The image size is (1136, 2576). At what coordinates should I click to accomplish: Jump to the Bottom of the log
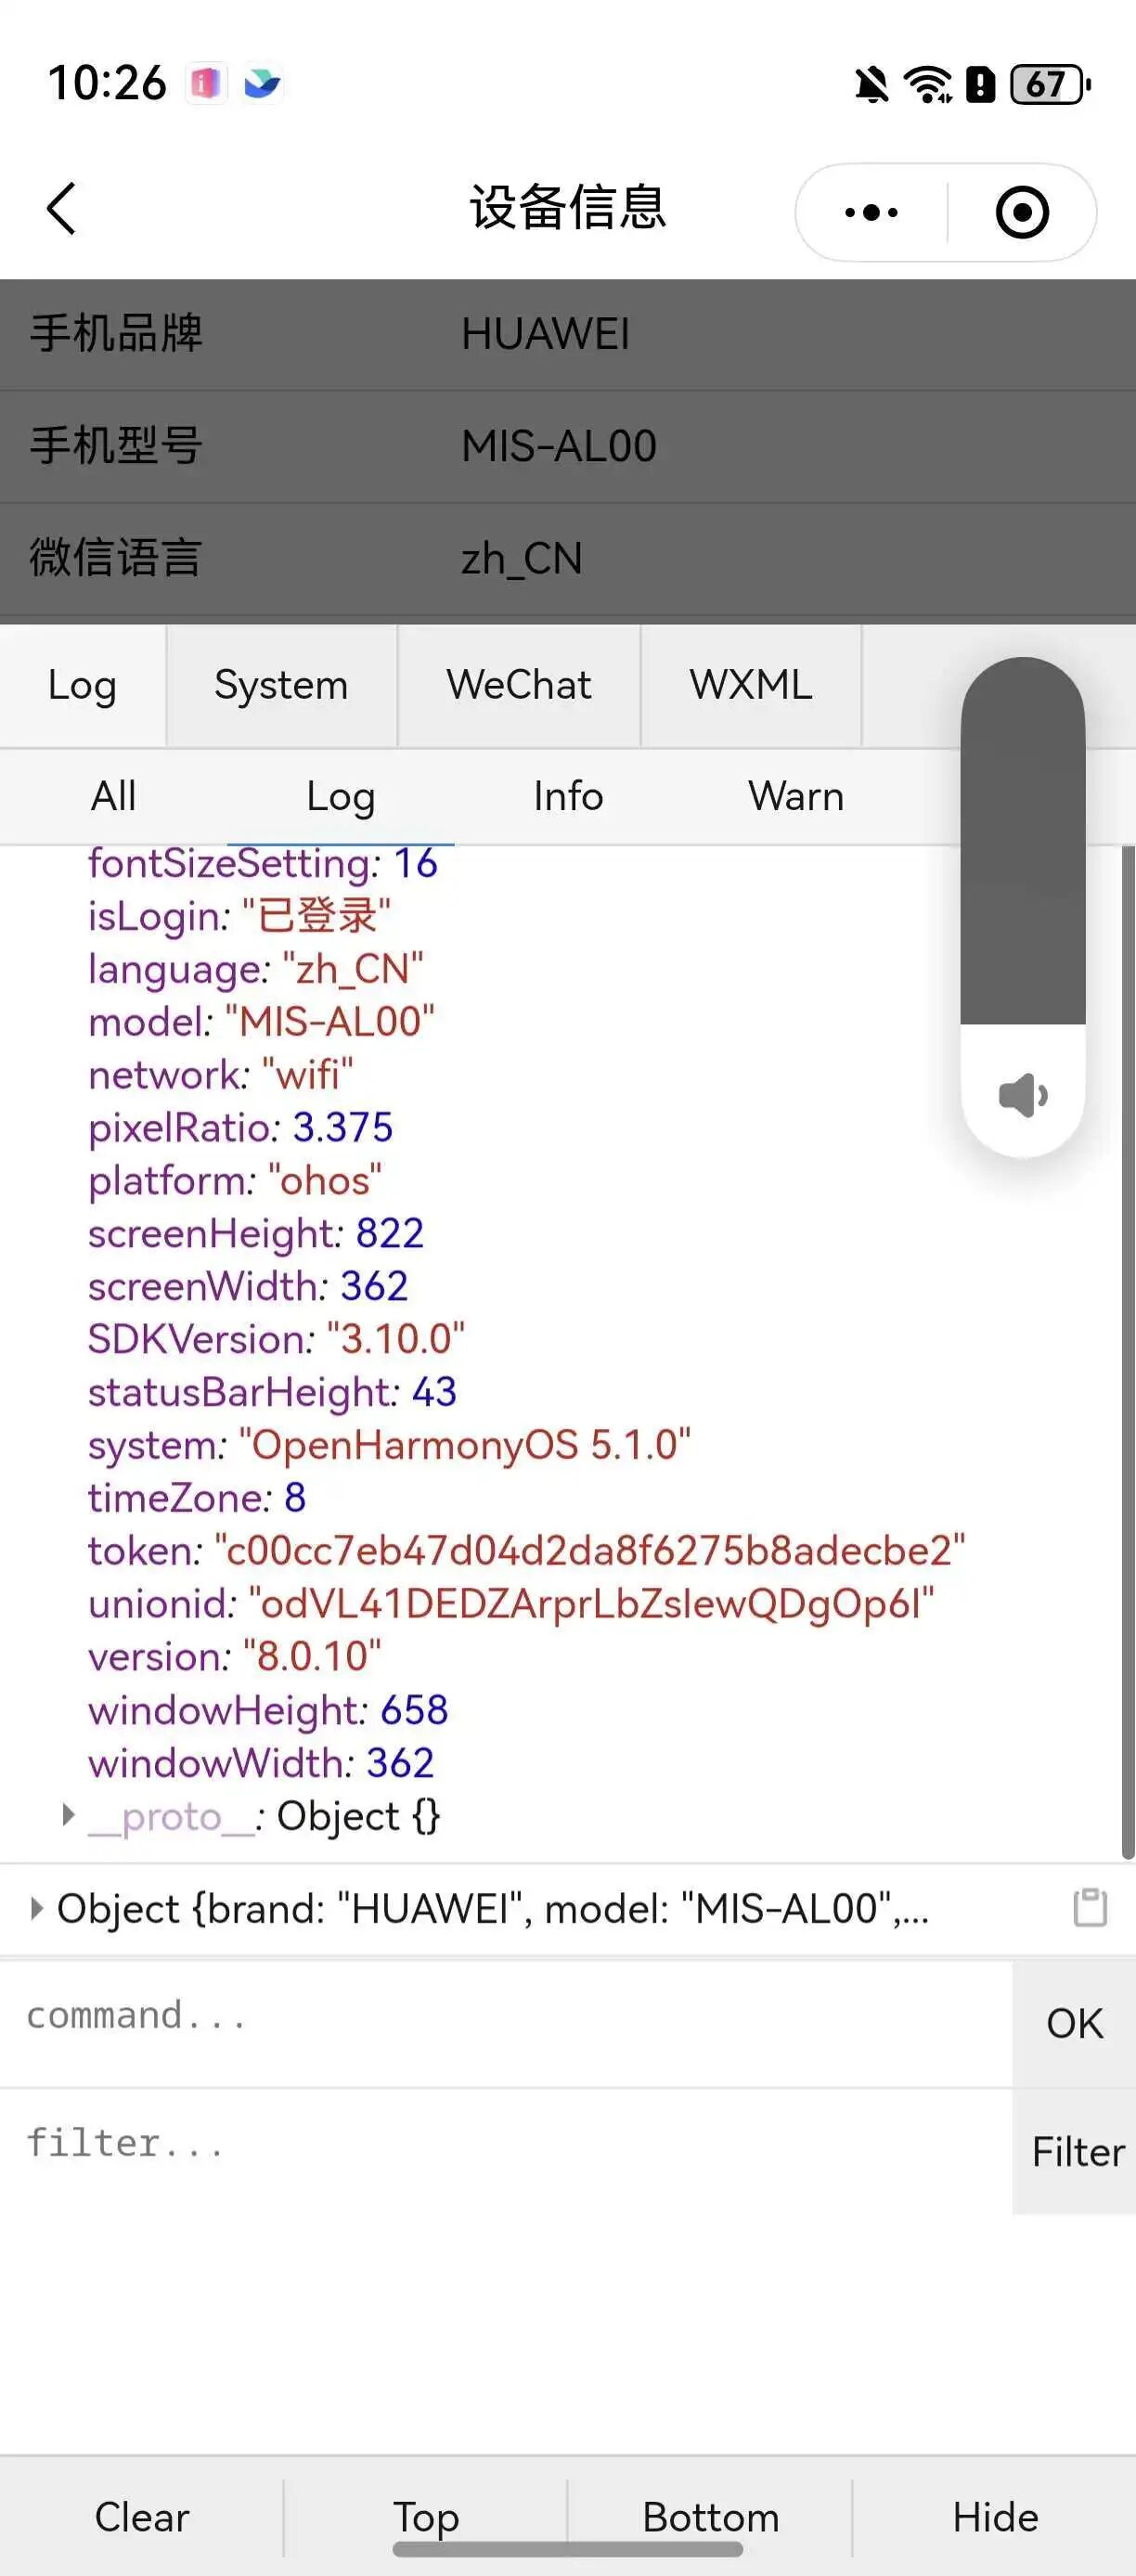pos(710,2517)
